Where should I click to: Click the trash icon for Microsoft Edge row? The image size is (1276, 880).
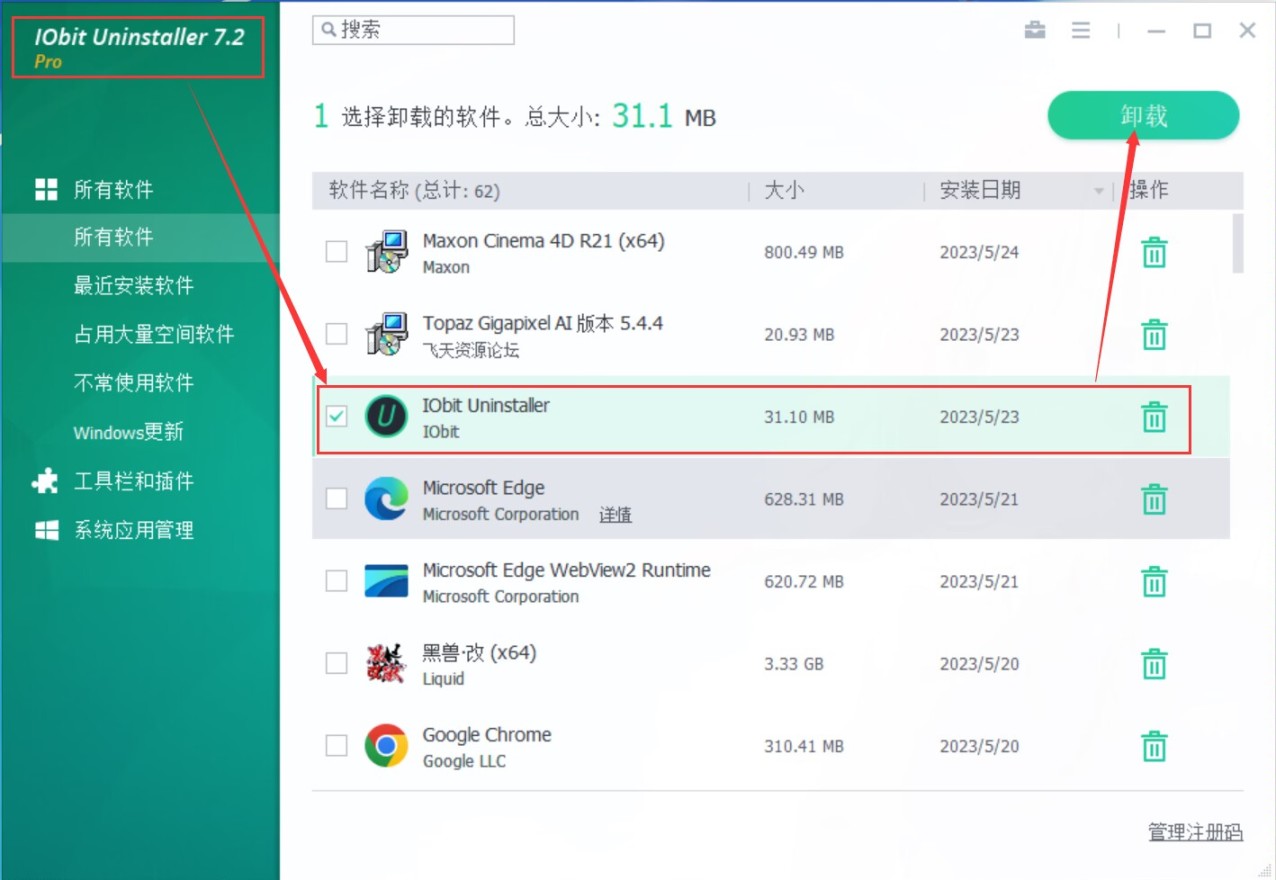tap(1154, 498)
